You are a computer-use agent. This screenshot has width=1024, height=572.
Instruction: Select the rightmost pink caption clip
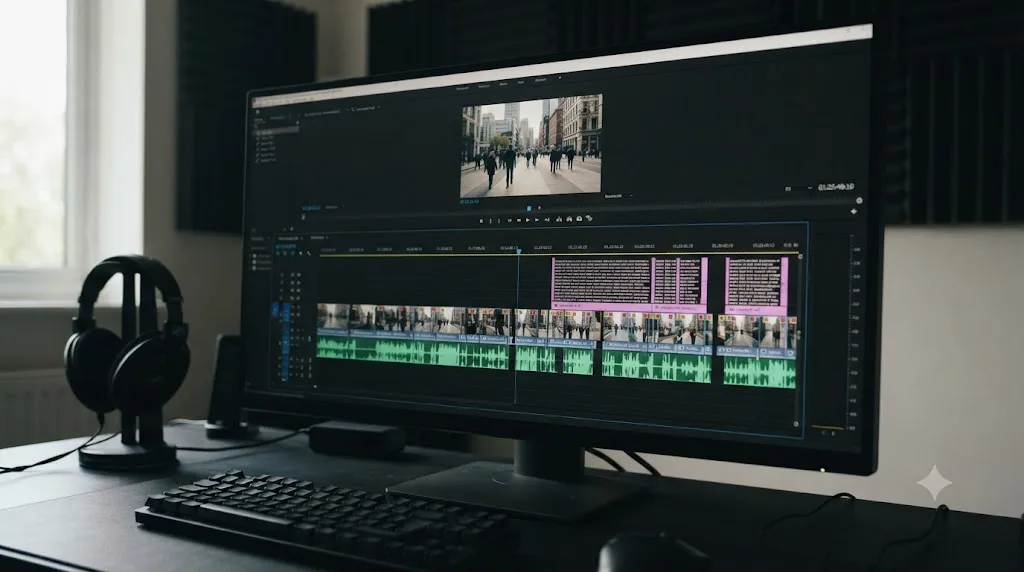coord(757,285)
